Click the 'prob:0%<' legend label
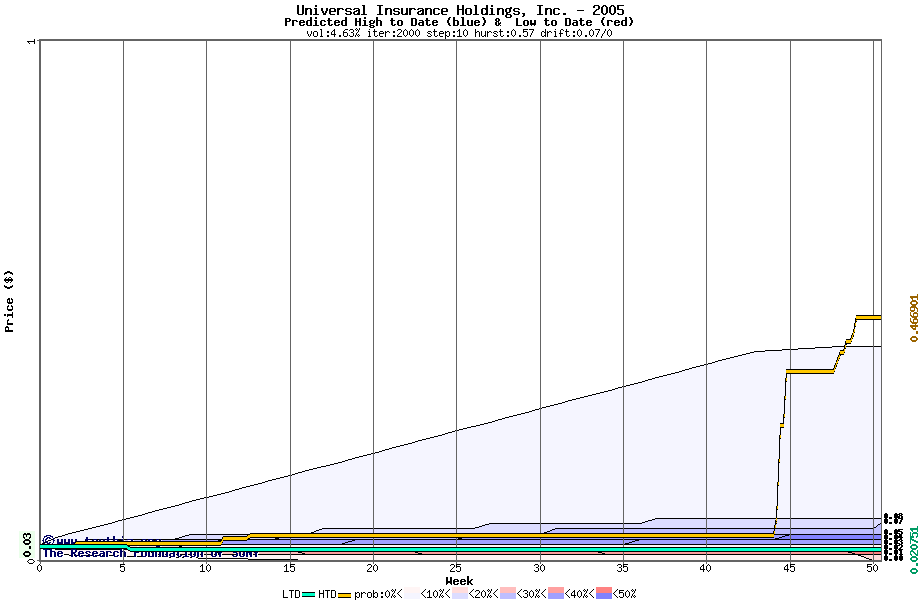The image size is (920, 600). click(x=378, y=594)
